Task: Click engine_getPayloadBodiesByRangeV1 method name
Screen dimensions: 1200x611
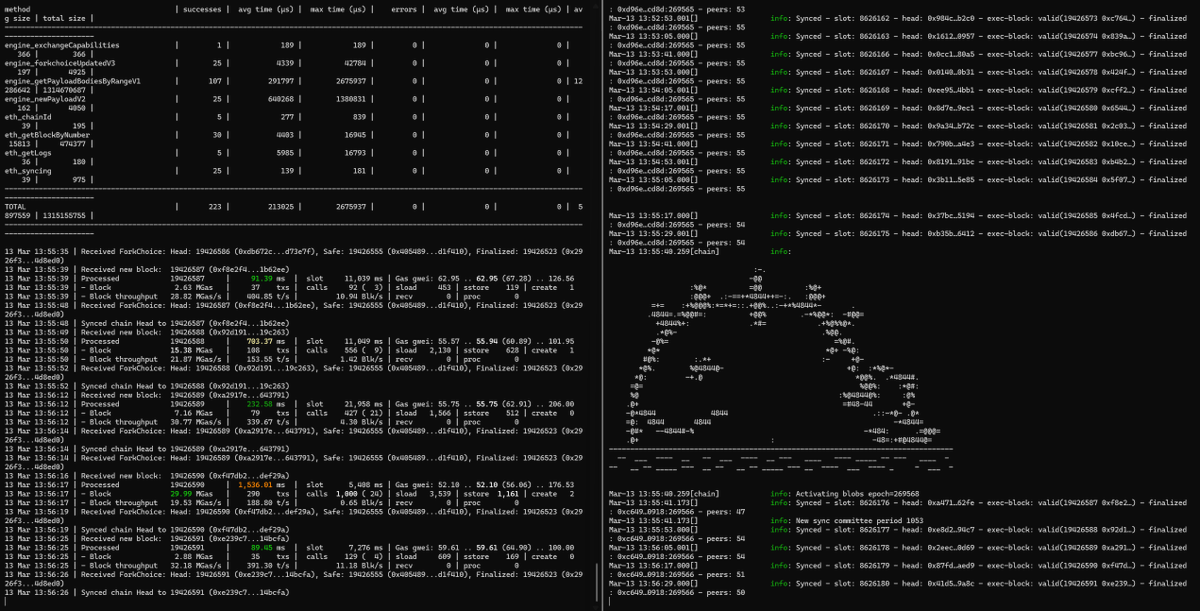Action: (72, 82)
